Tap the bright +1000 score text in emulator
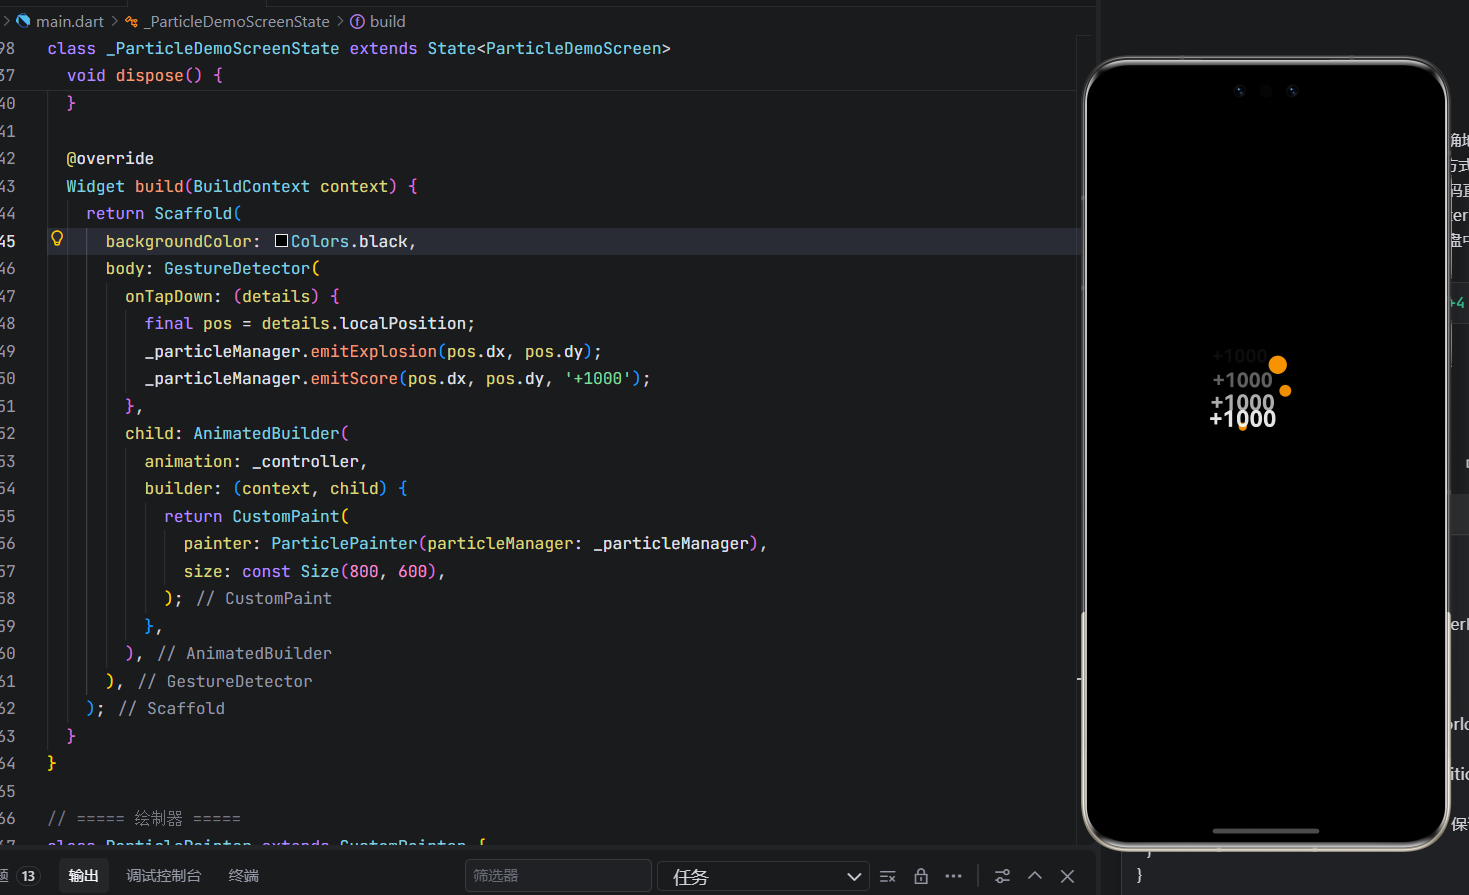This screenshot has width=1469, height=895. pyautogui.click(x=1243, y=419)
